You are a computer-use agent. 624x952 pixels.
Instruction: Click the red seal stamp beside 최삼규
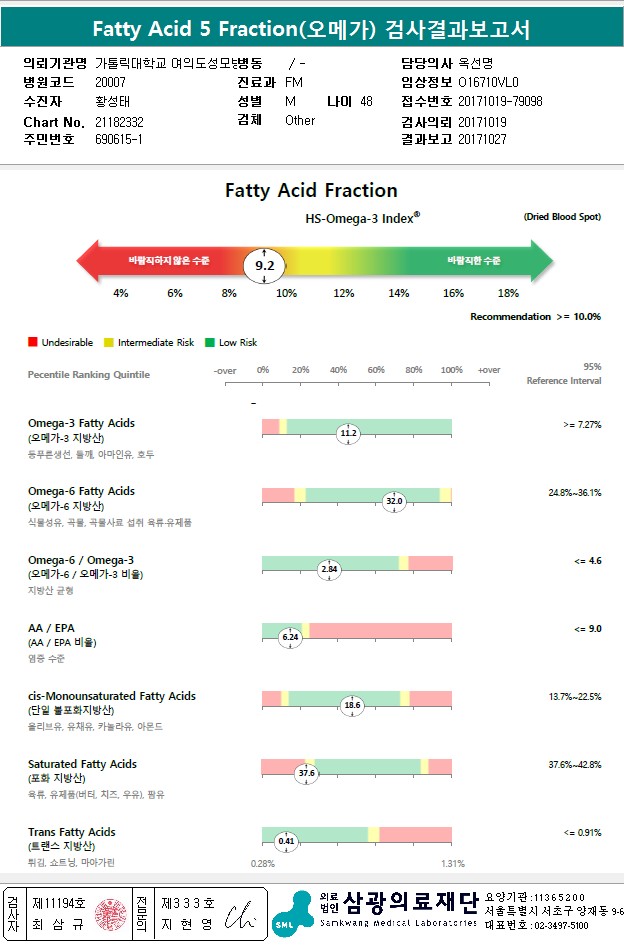coord(108,914)
